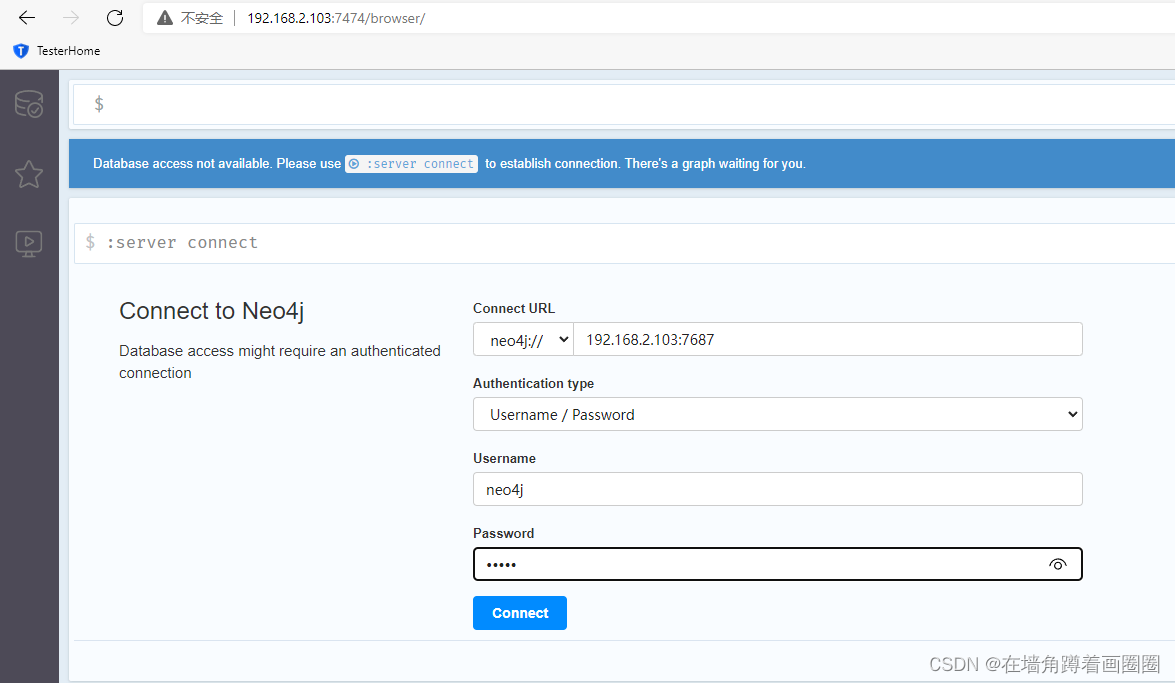Open the Authentication type dropdown
The height and width of the screenshot is (683, 1175).
pyautogui.click(x=777, y=415)
